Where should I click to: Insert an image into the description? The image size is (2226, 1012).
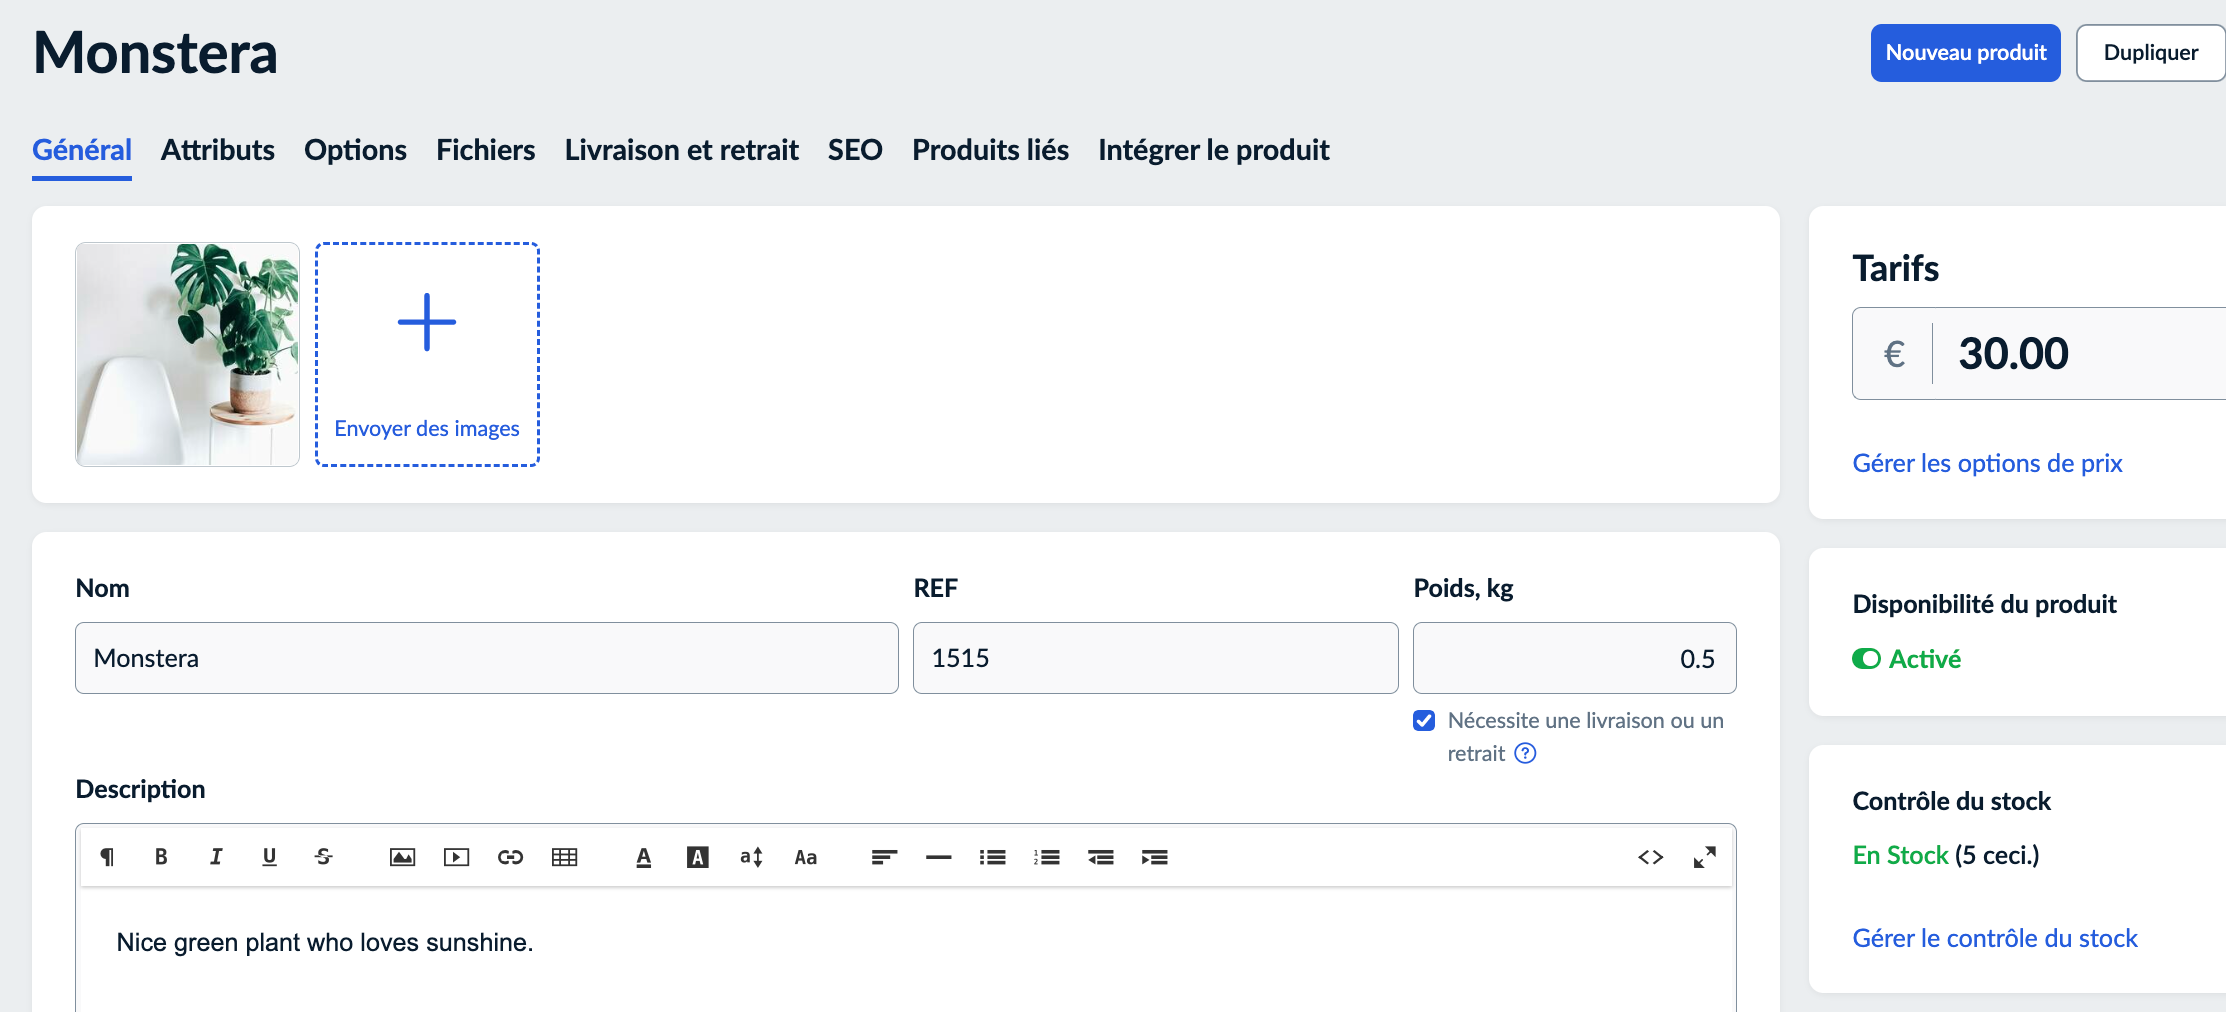[x=402, y=857]
